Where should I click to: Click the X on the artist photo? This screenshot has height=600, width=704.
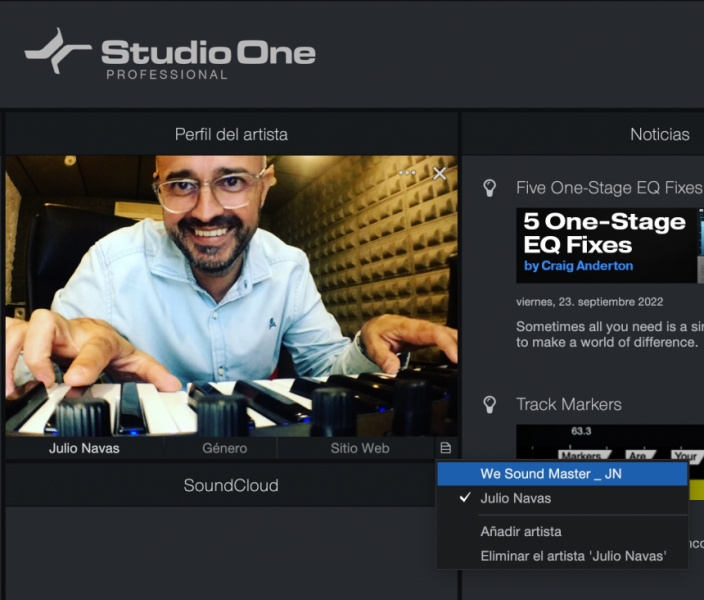point(440,173)
